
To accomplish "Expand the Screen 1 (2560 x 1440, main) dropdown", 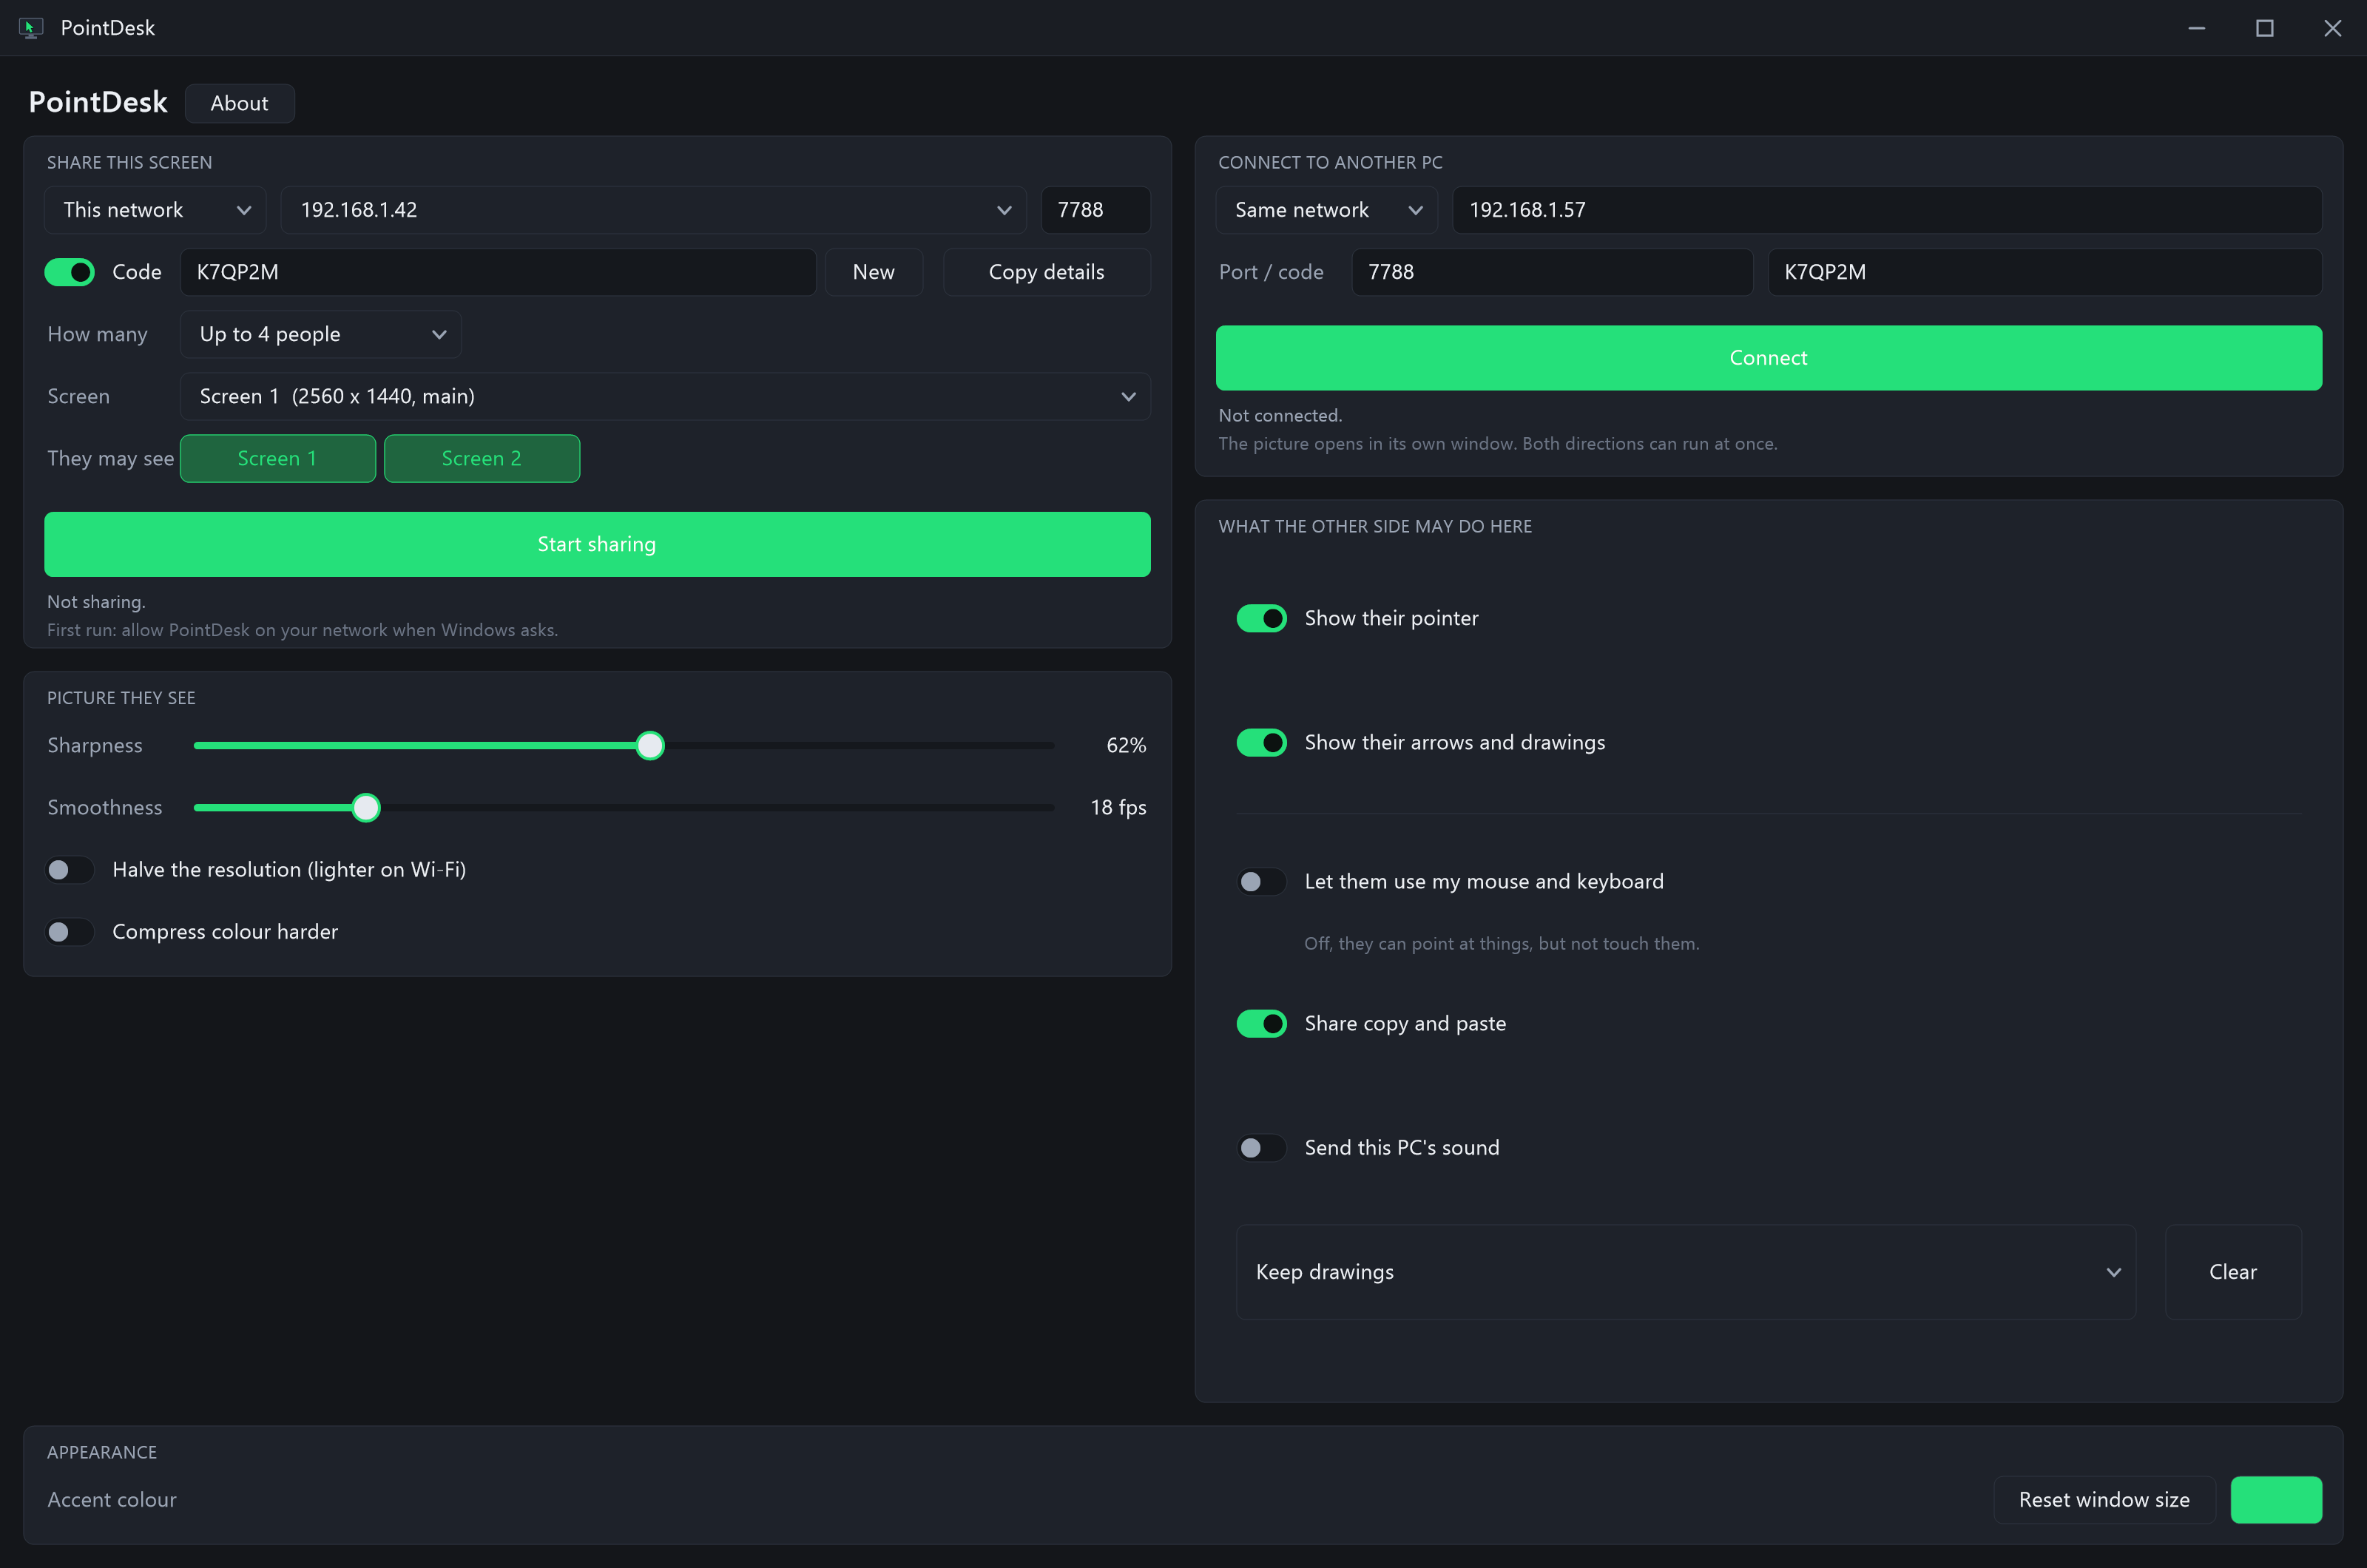I will (x=665, y=396).
